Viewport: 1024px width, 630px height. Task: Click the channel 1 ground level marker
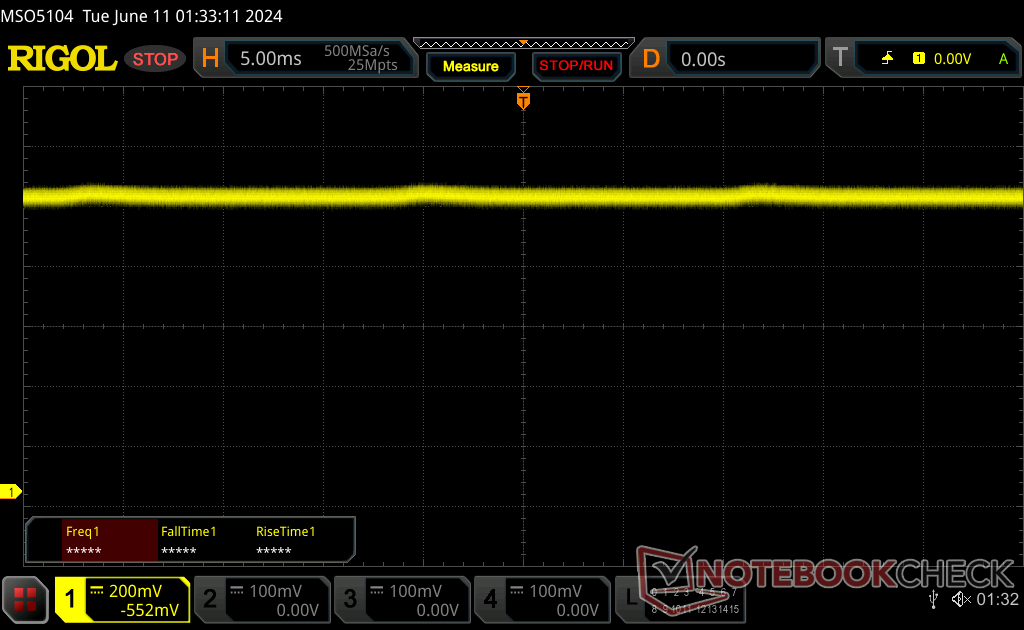tap(11, 492)
